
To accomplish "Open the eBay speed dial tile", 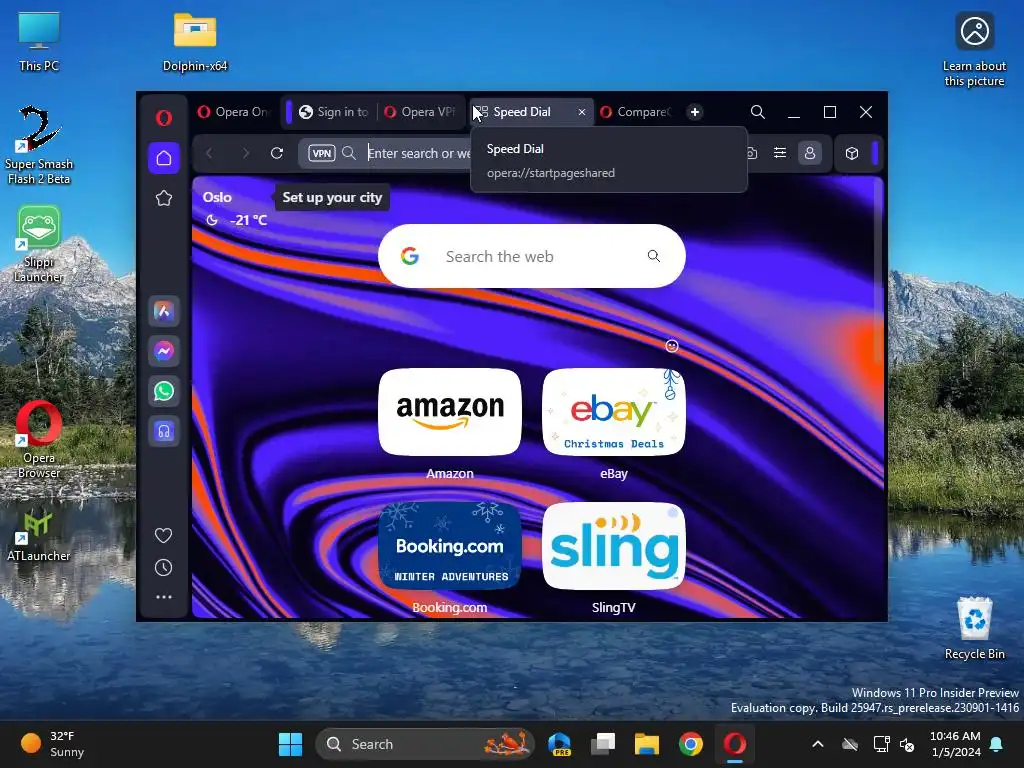I will (x=614, y=412).
